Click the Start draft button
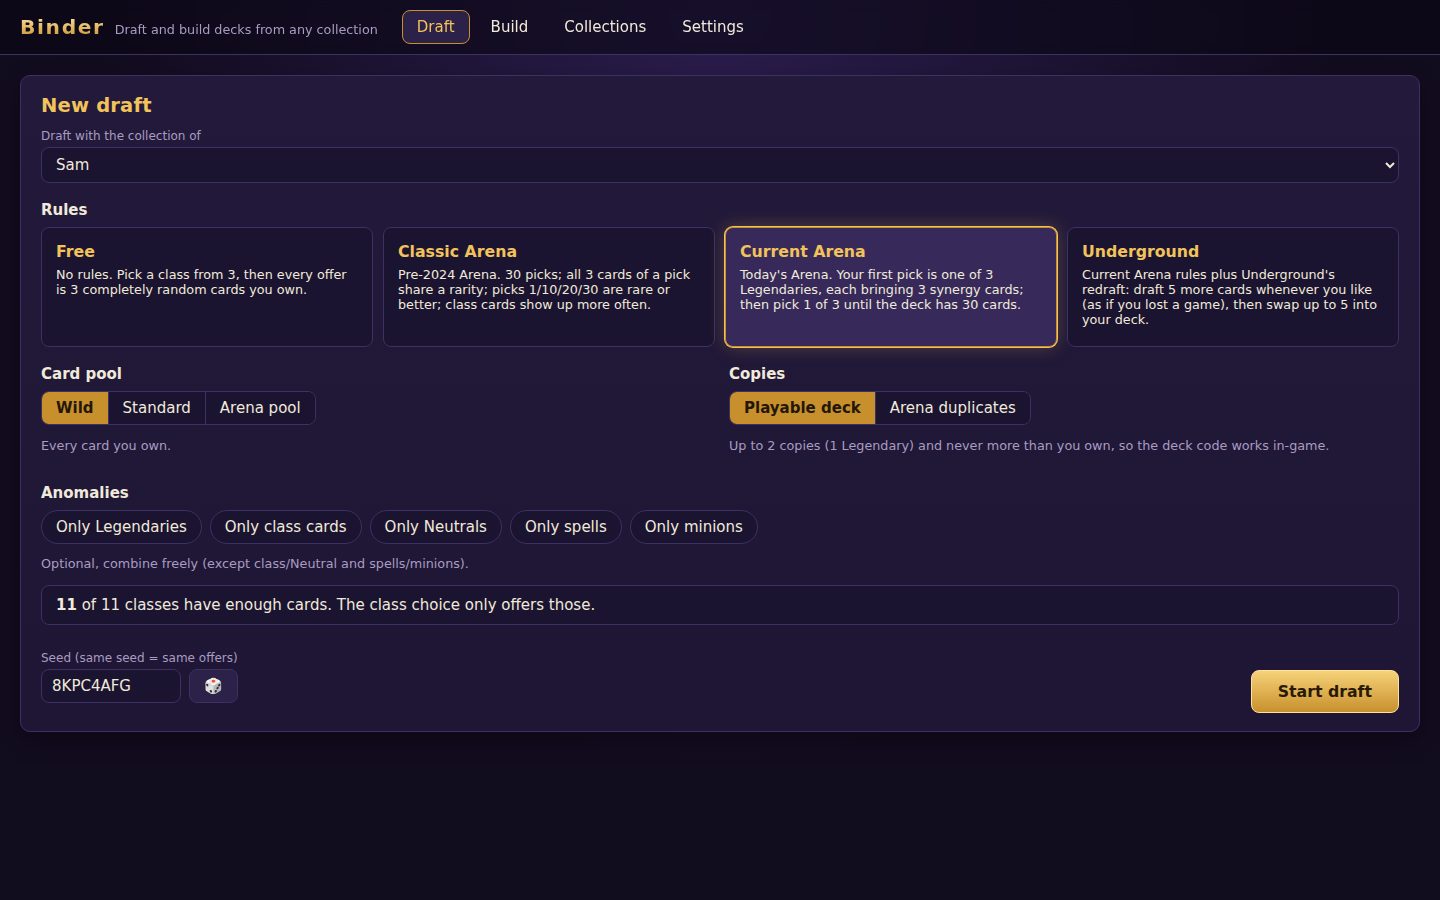 tap(1325, 692)
